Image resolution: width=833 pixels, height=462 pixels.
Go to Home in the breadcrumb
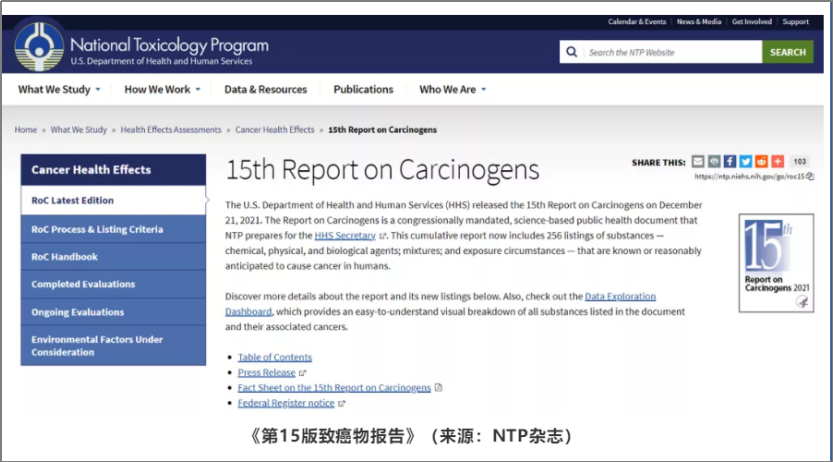click(26, 130)
